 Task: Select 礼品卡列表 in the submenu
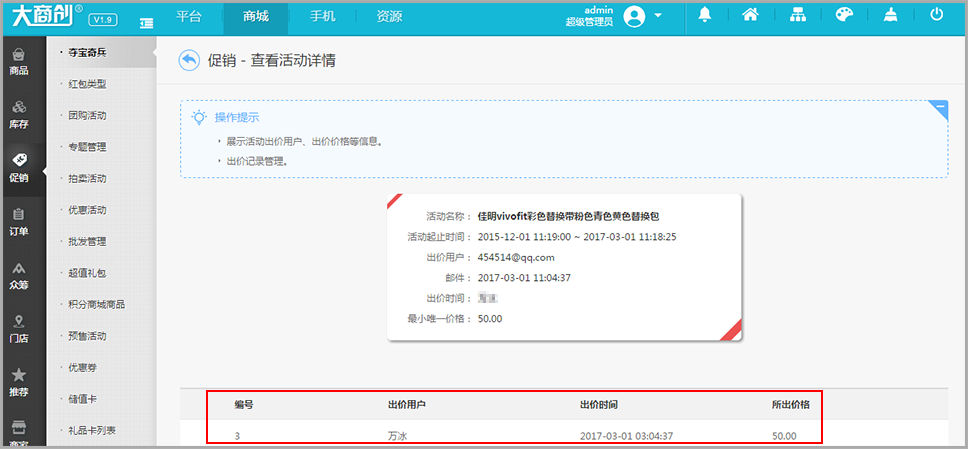coord(92,430)
